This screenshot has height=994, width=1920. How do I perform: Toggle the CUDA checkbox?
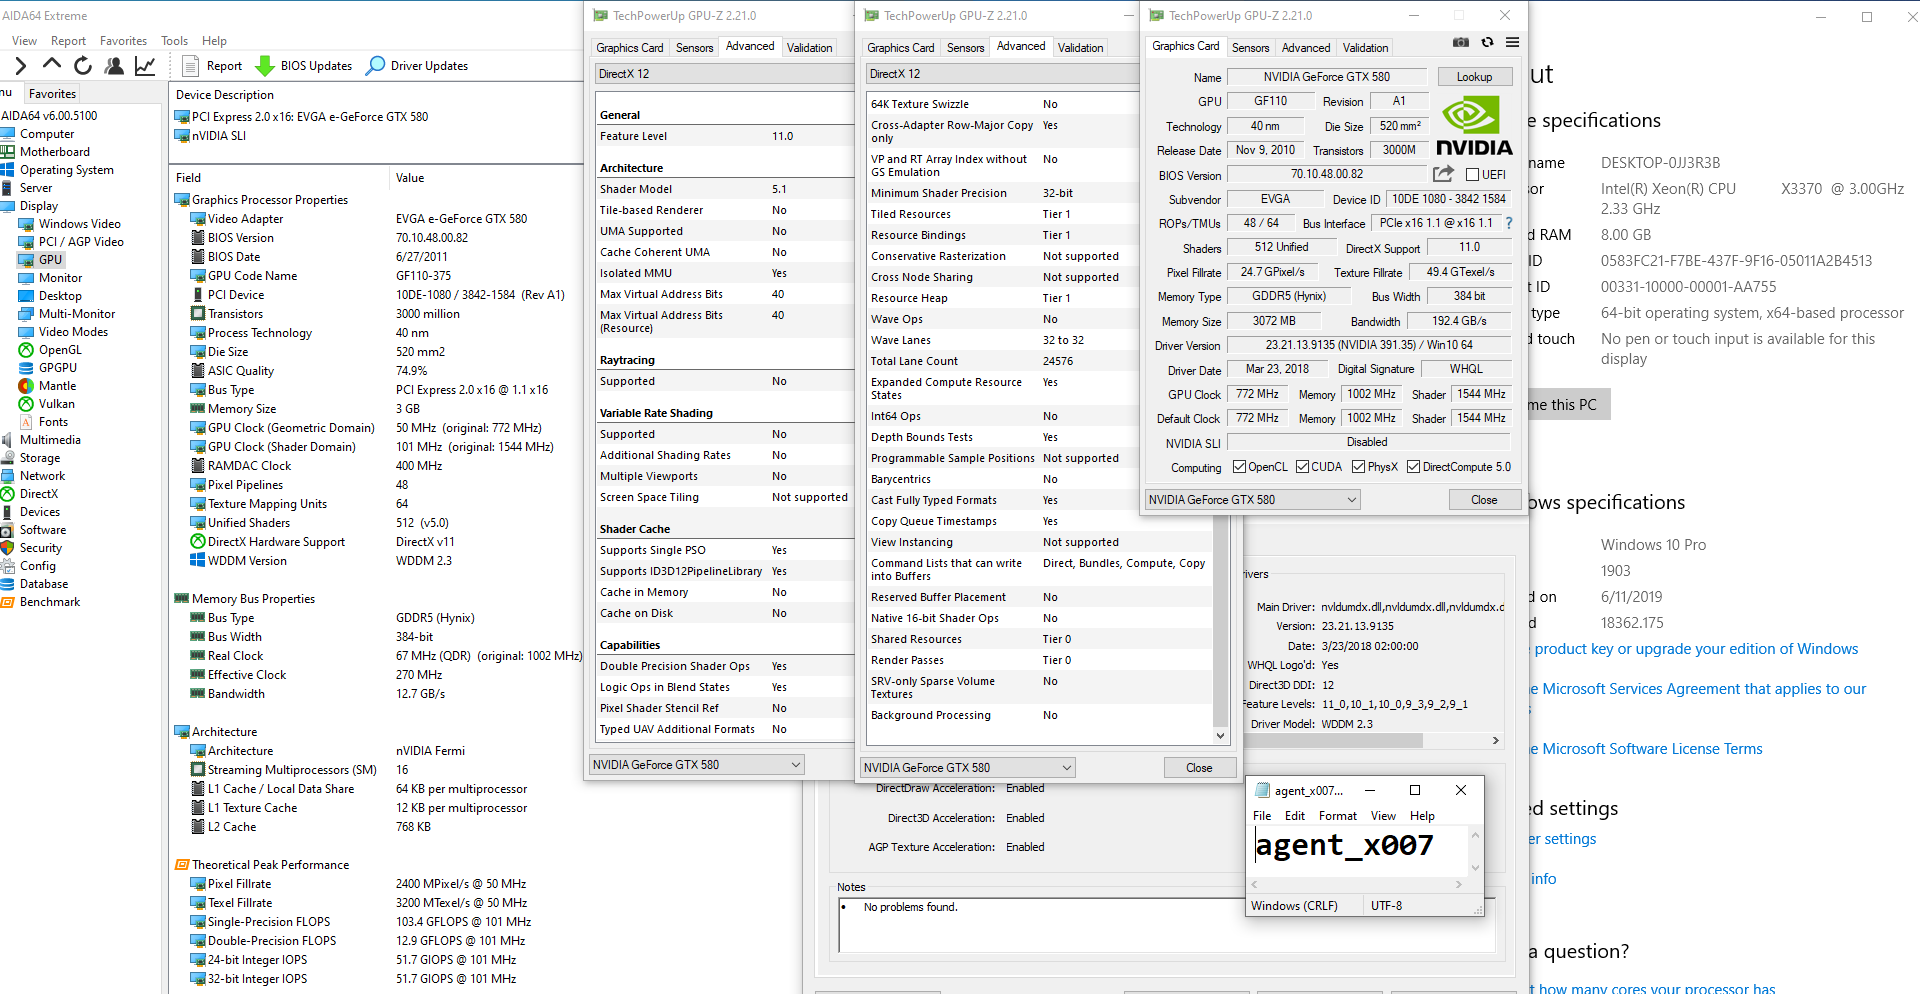pos(1302,467)
